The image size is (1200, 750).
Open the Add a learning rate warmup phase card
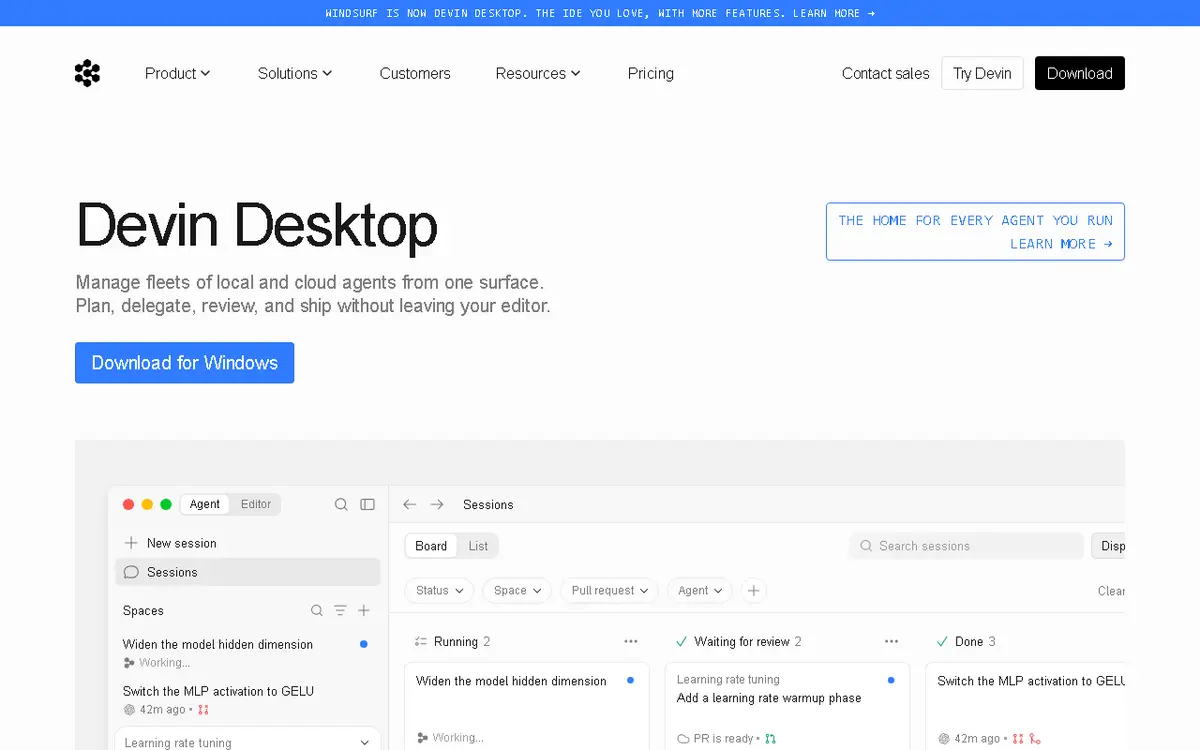coord(788,706)
